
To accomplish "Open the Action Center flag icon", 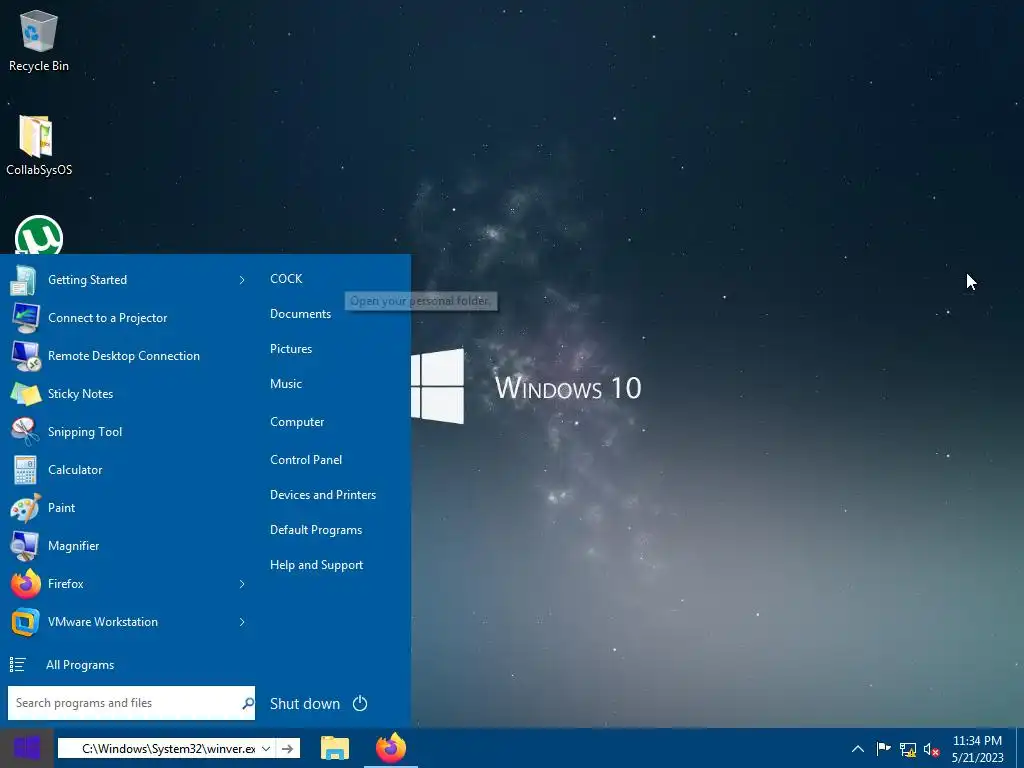I will (883, 749).
